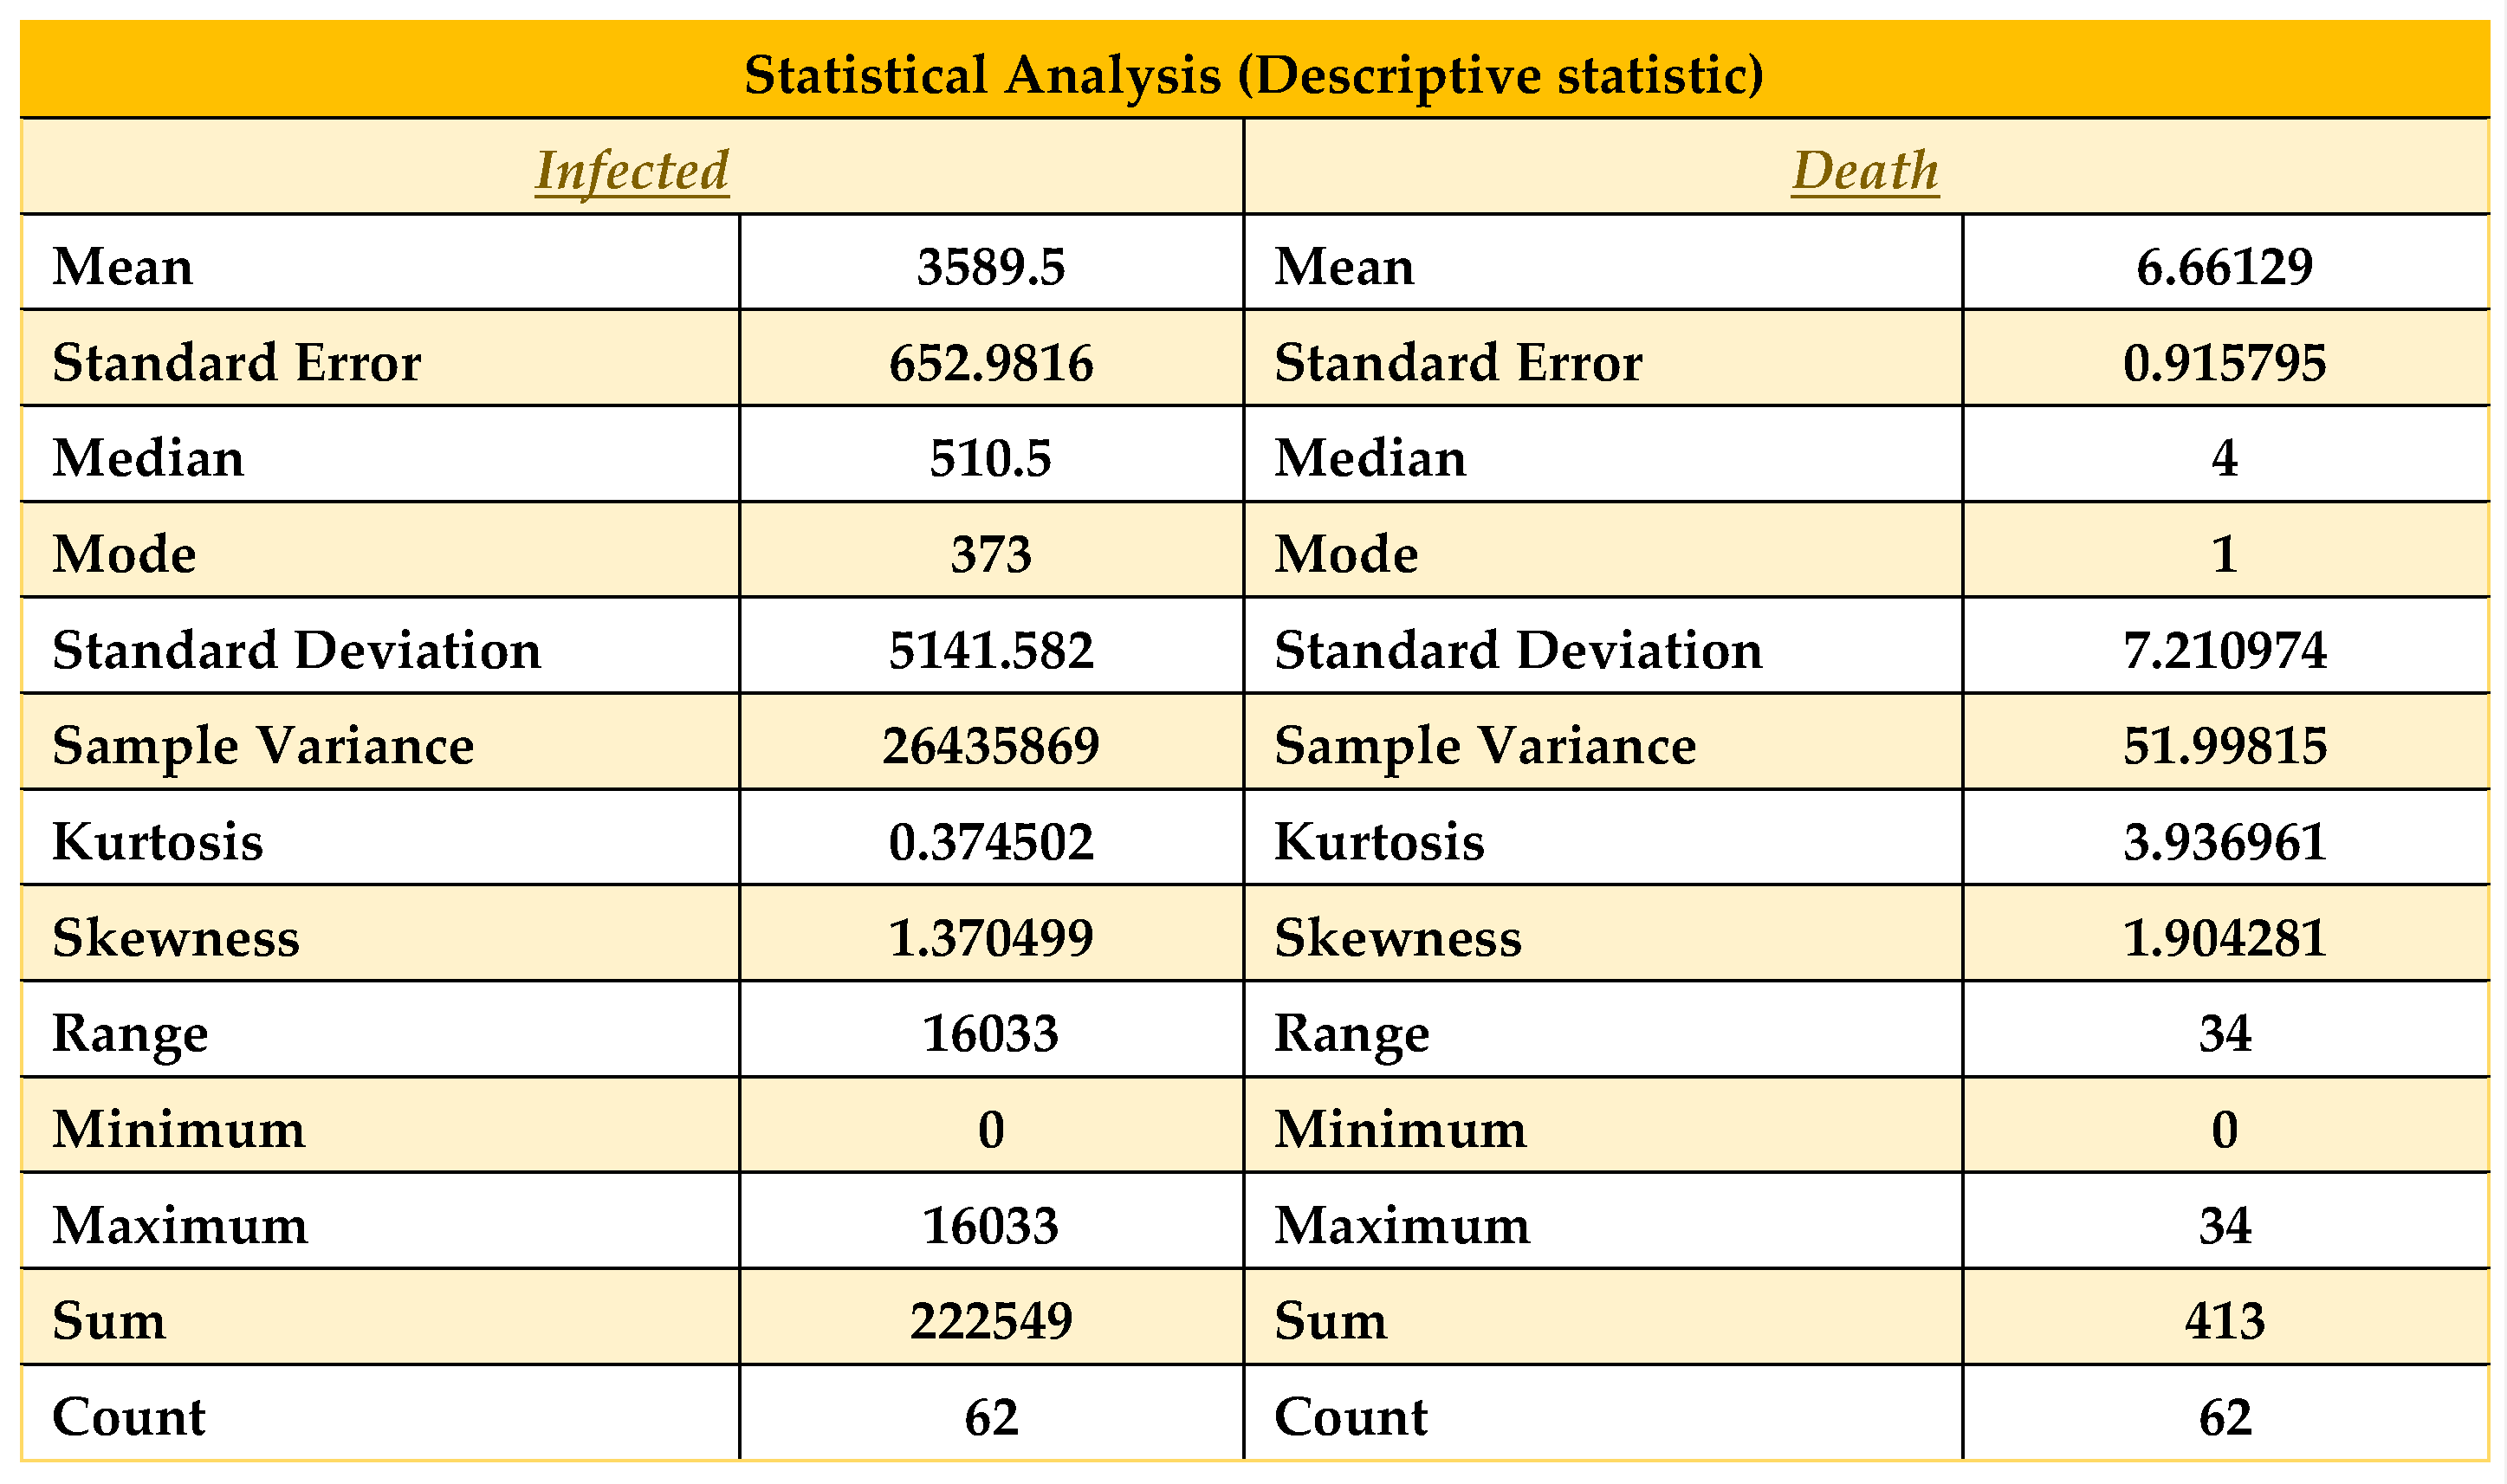Screen dimensions: 2507x1484
Task: Click the Infected kurtosis value 0.374502
Action: click(991, 842)
